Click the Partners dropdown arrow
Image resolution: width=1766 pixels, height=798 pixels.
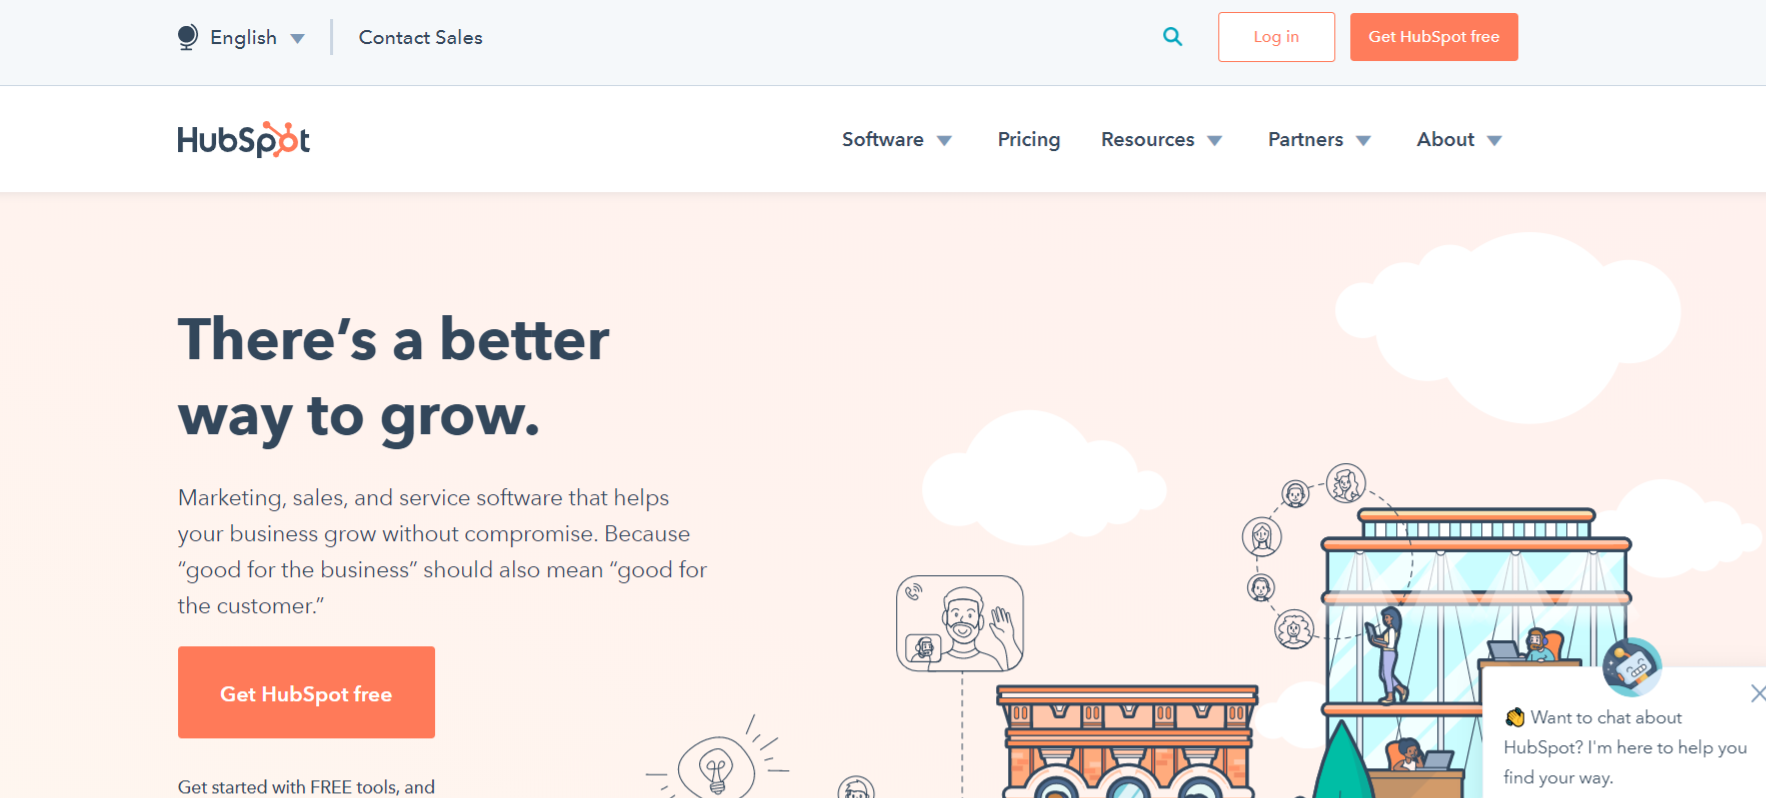click(1363, 141)
